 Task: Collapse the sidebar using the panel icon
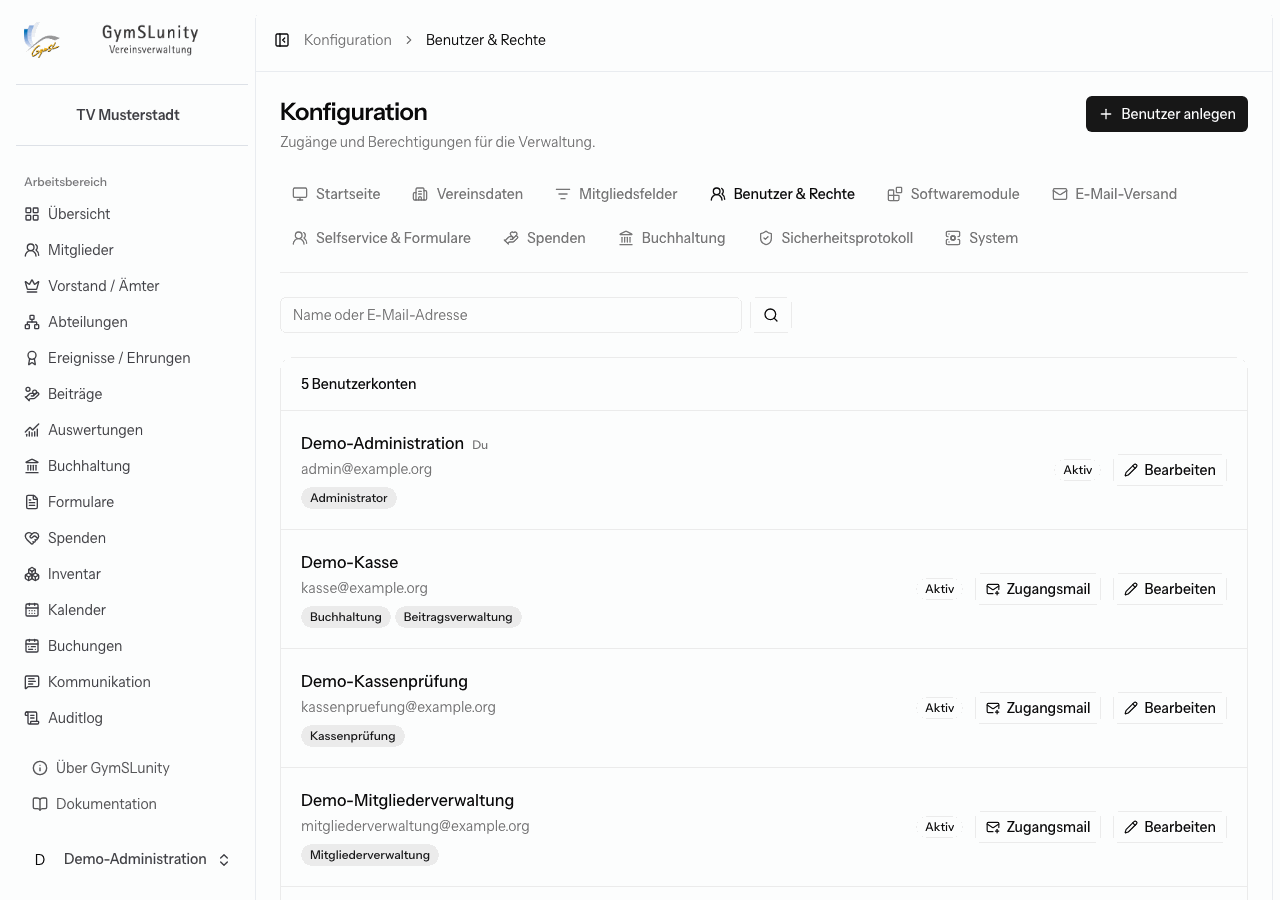[x=282, y=40]
